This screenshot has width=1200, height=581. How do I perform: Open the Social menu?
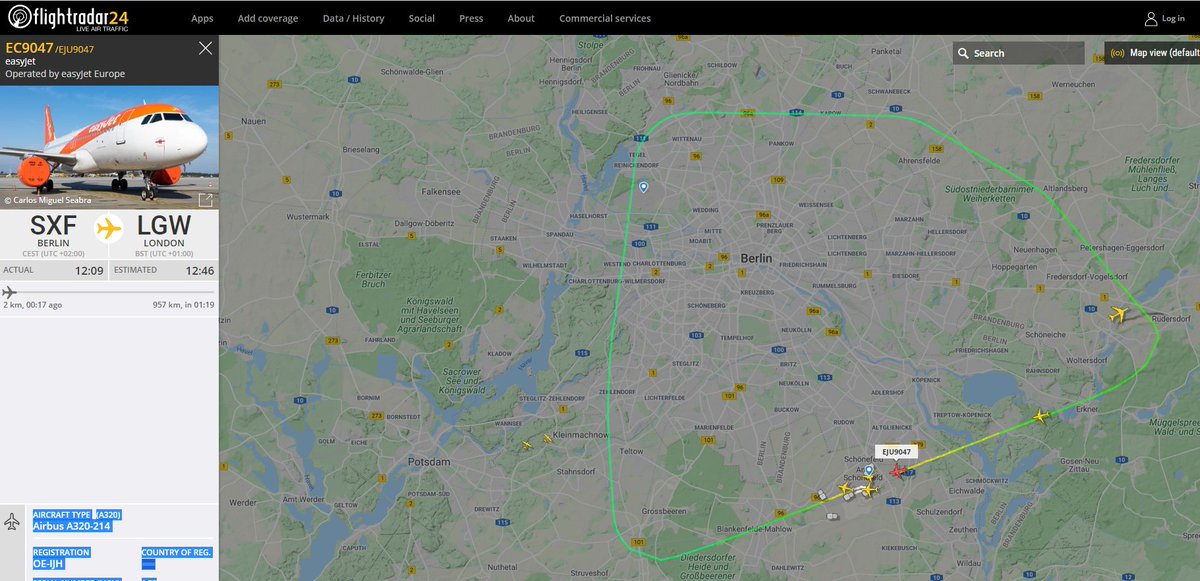(x=422, y=18)
